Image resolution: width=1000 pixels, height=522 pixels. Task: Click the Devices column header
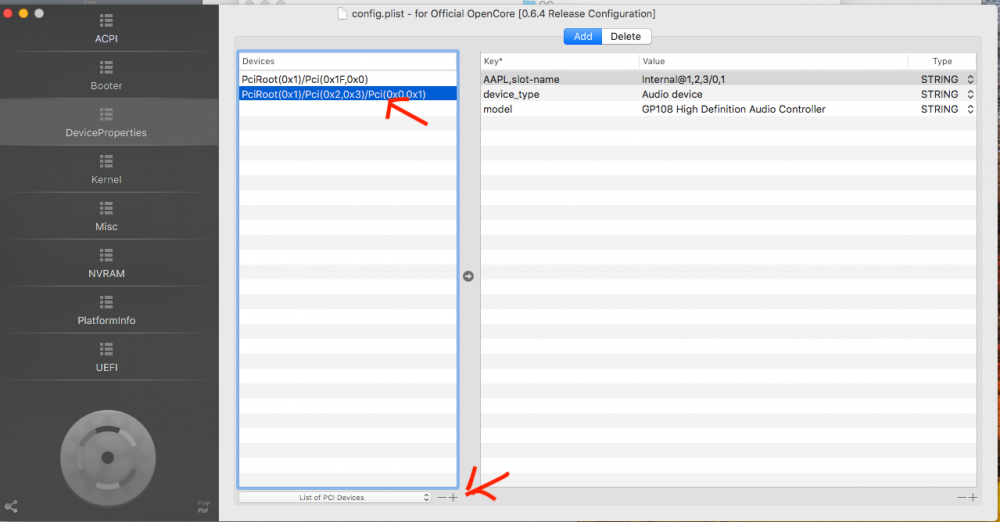click(x=348, y=61)
